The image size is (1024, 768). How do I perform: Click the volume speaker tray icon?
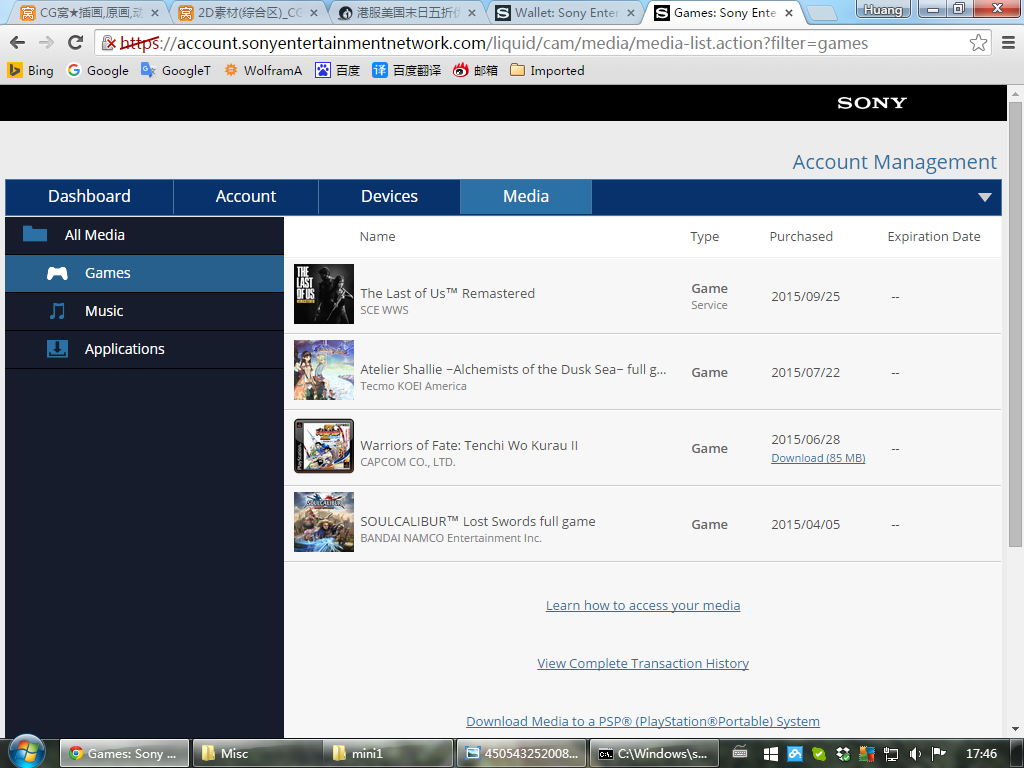(915, 754)
